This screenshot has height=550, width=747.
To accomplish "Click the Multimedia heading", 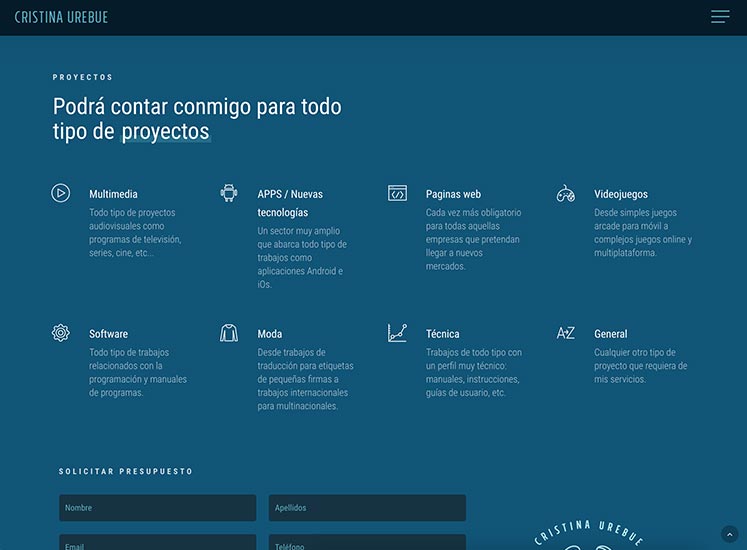I will point(113,194).
